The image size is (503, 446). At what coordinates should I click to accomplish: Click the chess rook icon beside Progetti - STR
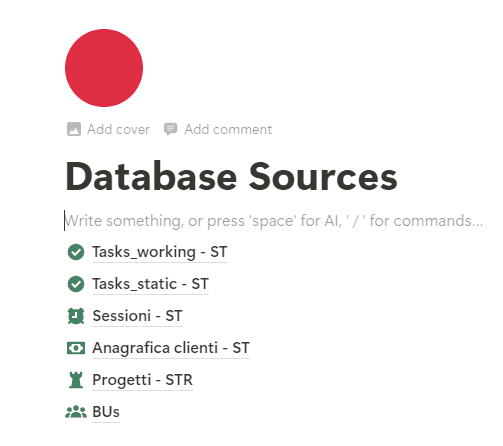tap(76, 380)
